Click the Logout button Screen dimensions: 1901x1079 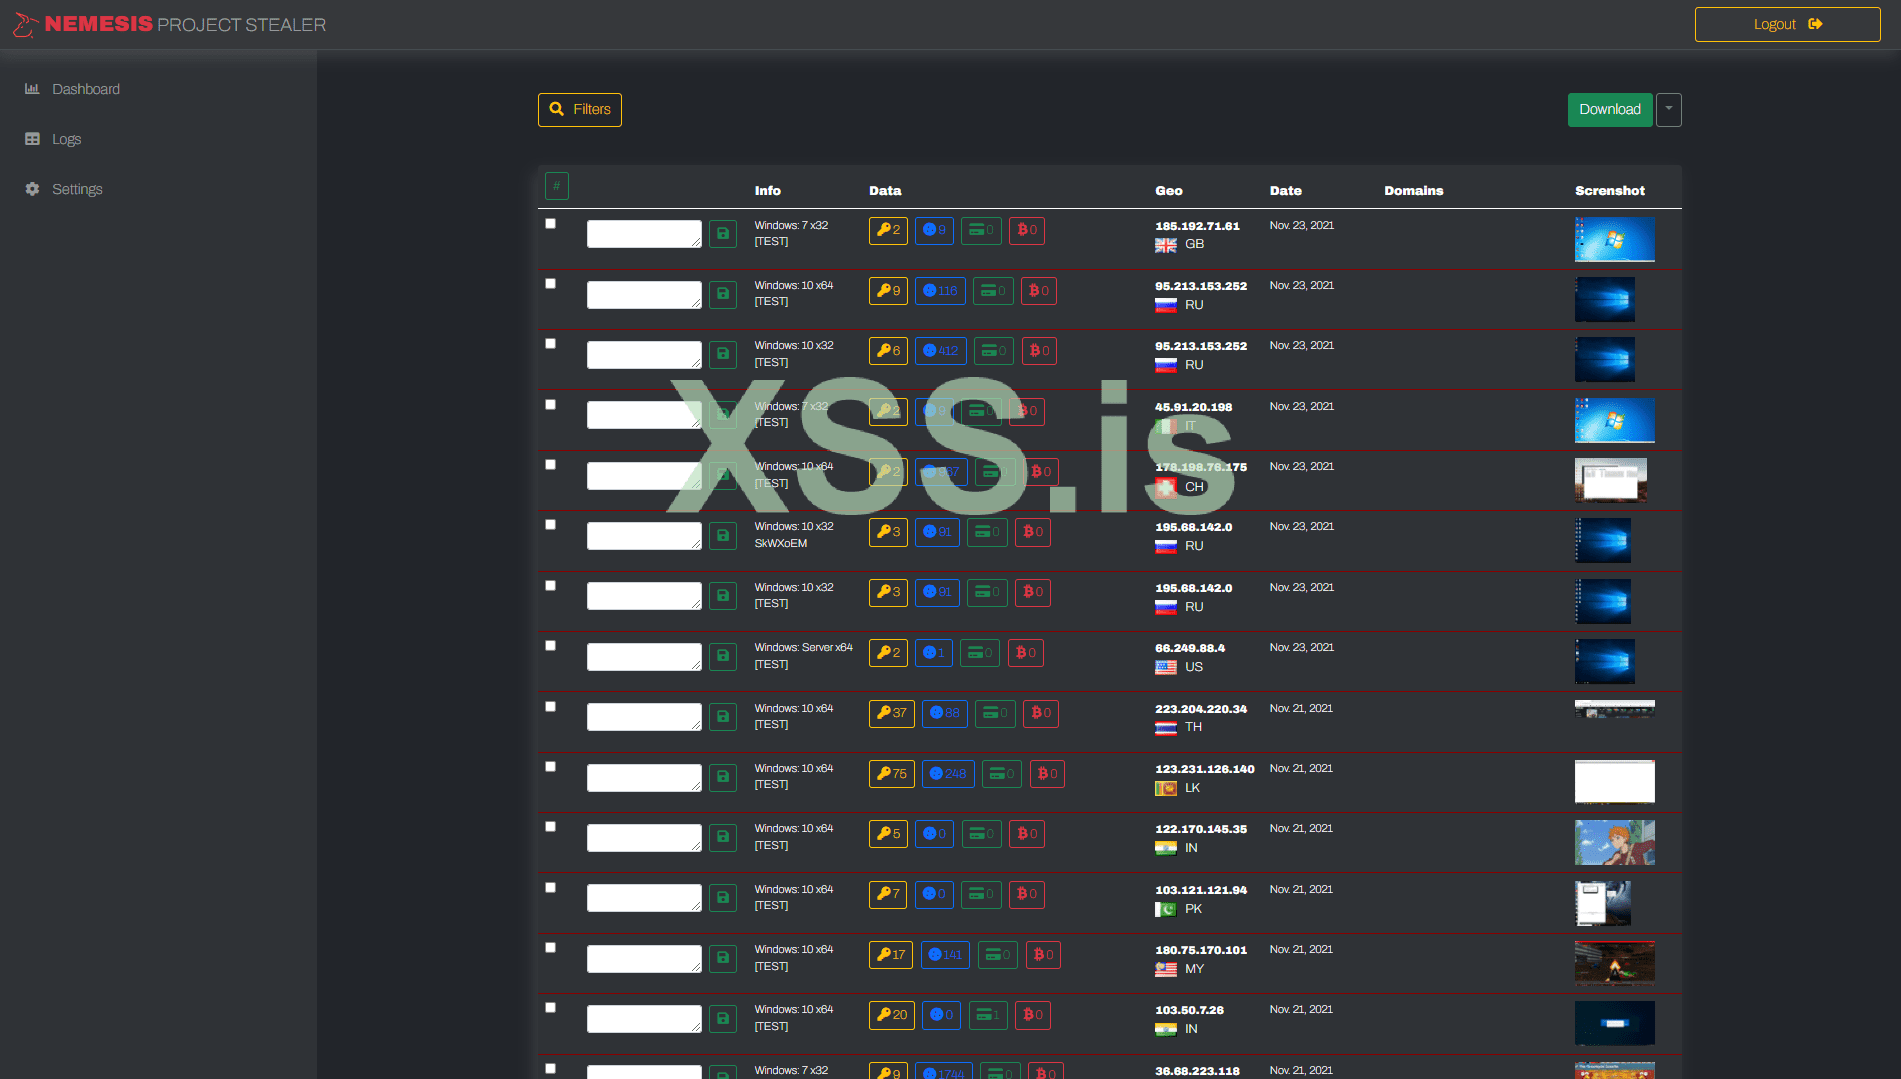coord(1787,24)
